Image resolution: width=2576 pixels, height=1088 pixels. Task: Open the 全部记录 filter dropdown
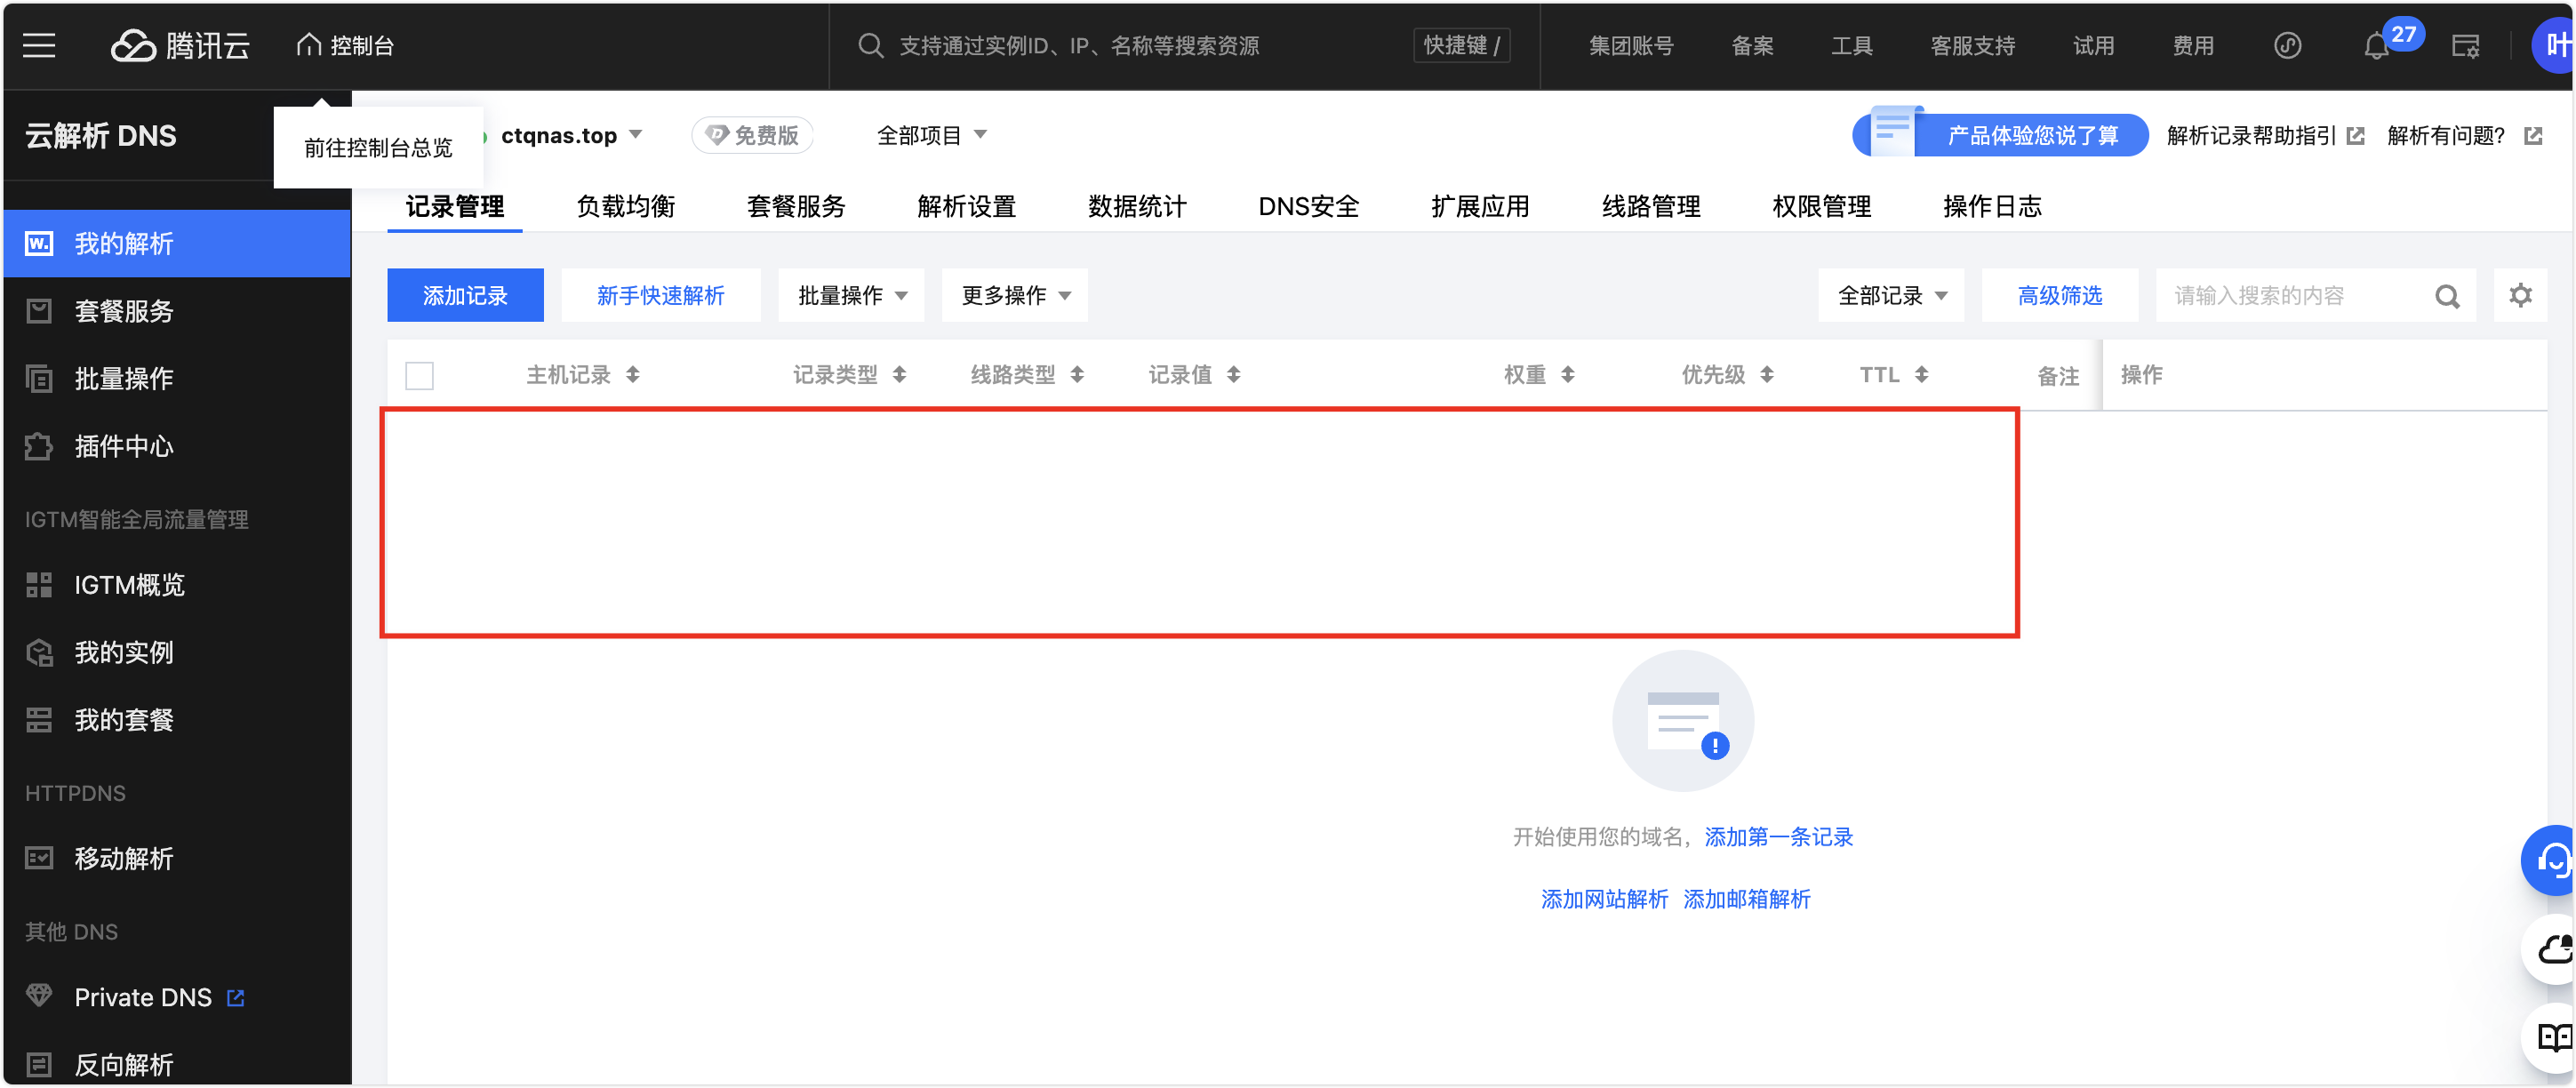click(1892, 295)
